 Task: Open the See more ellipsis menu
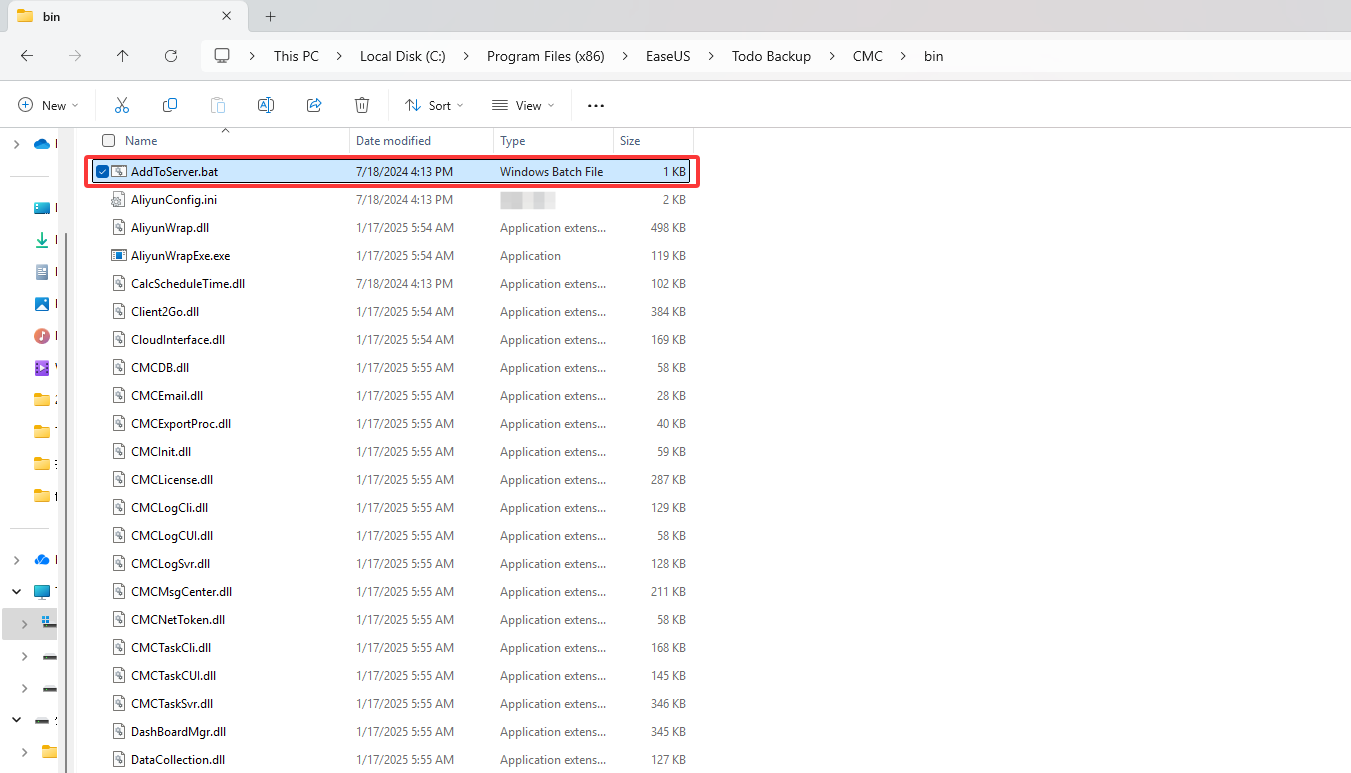pos(596,105)
